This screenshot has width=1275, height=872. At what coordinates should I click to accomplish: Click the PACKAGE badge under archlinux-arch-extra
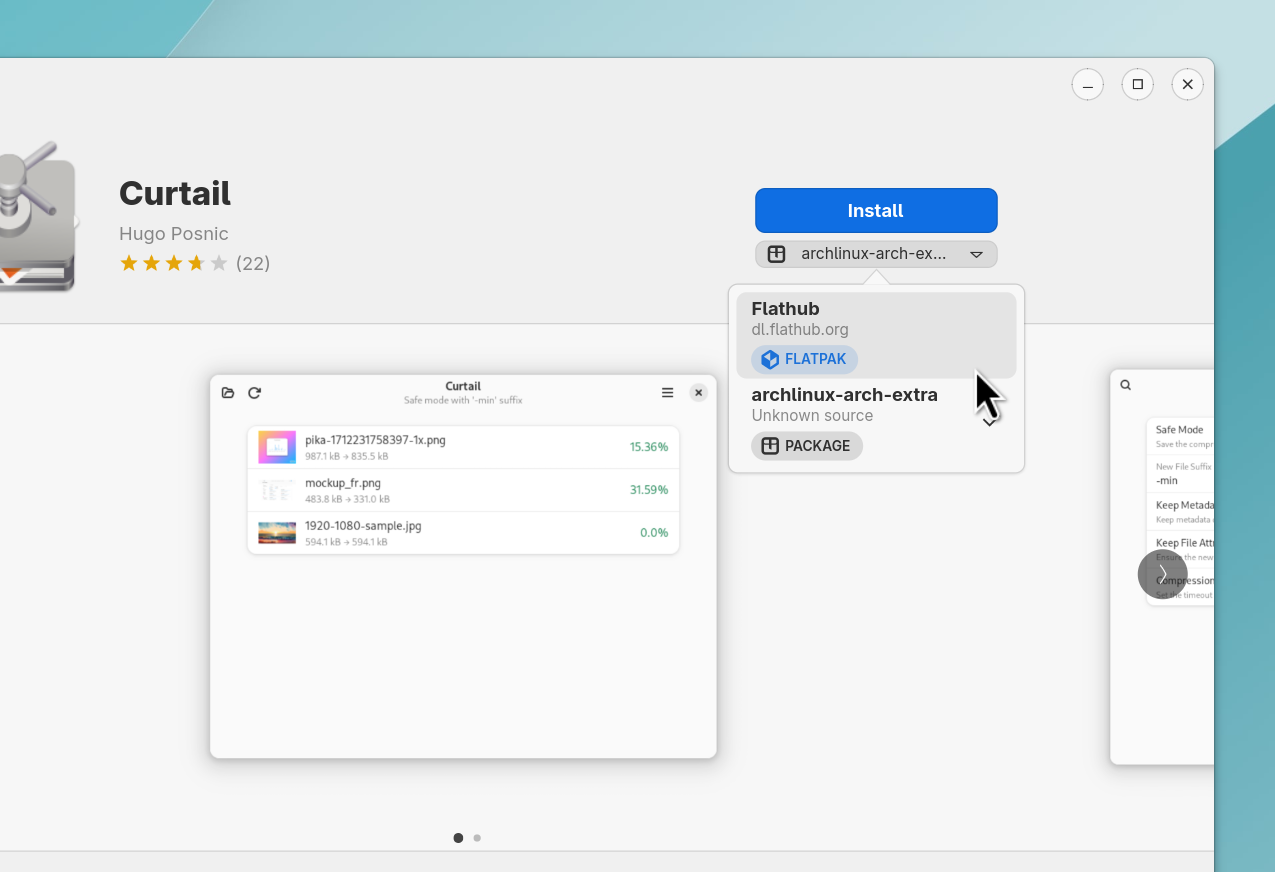(x=806, y=446)
